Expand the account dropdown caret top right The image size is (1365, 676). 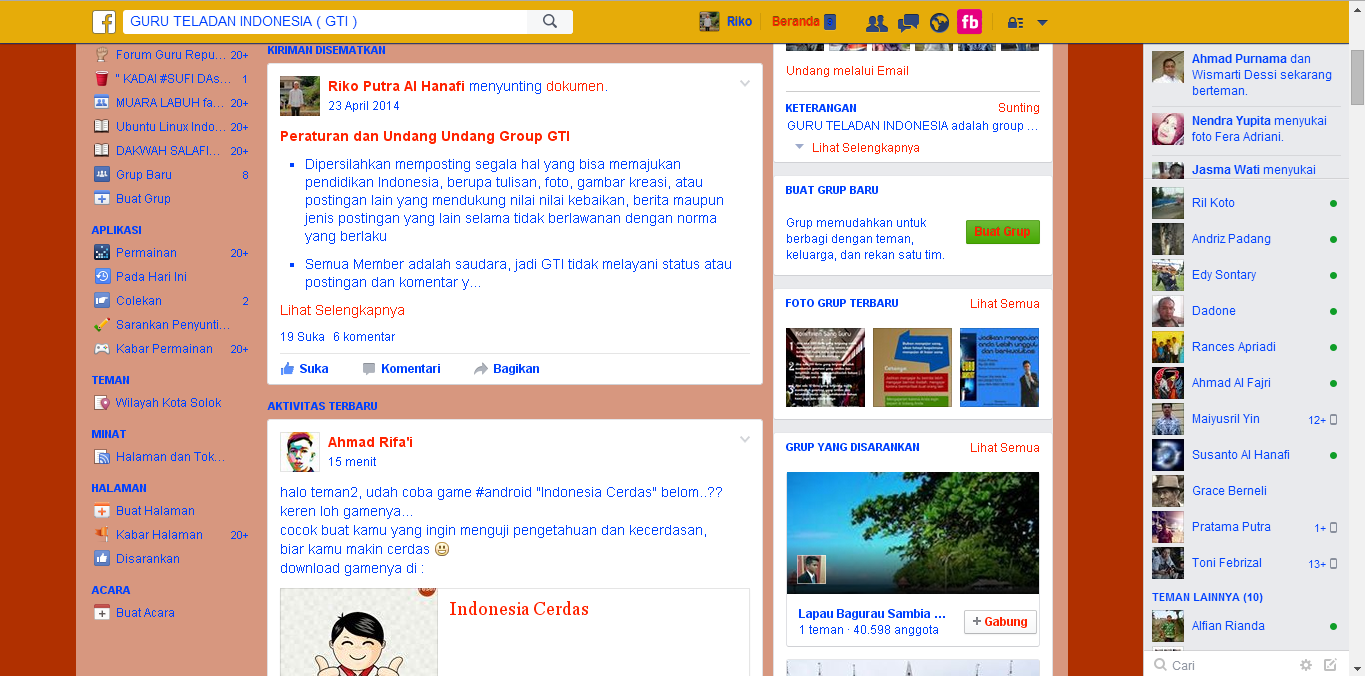1041,21
